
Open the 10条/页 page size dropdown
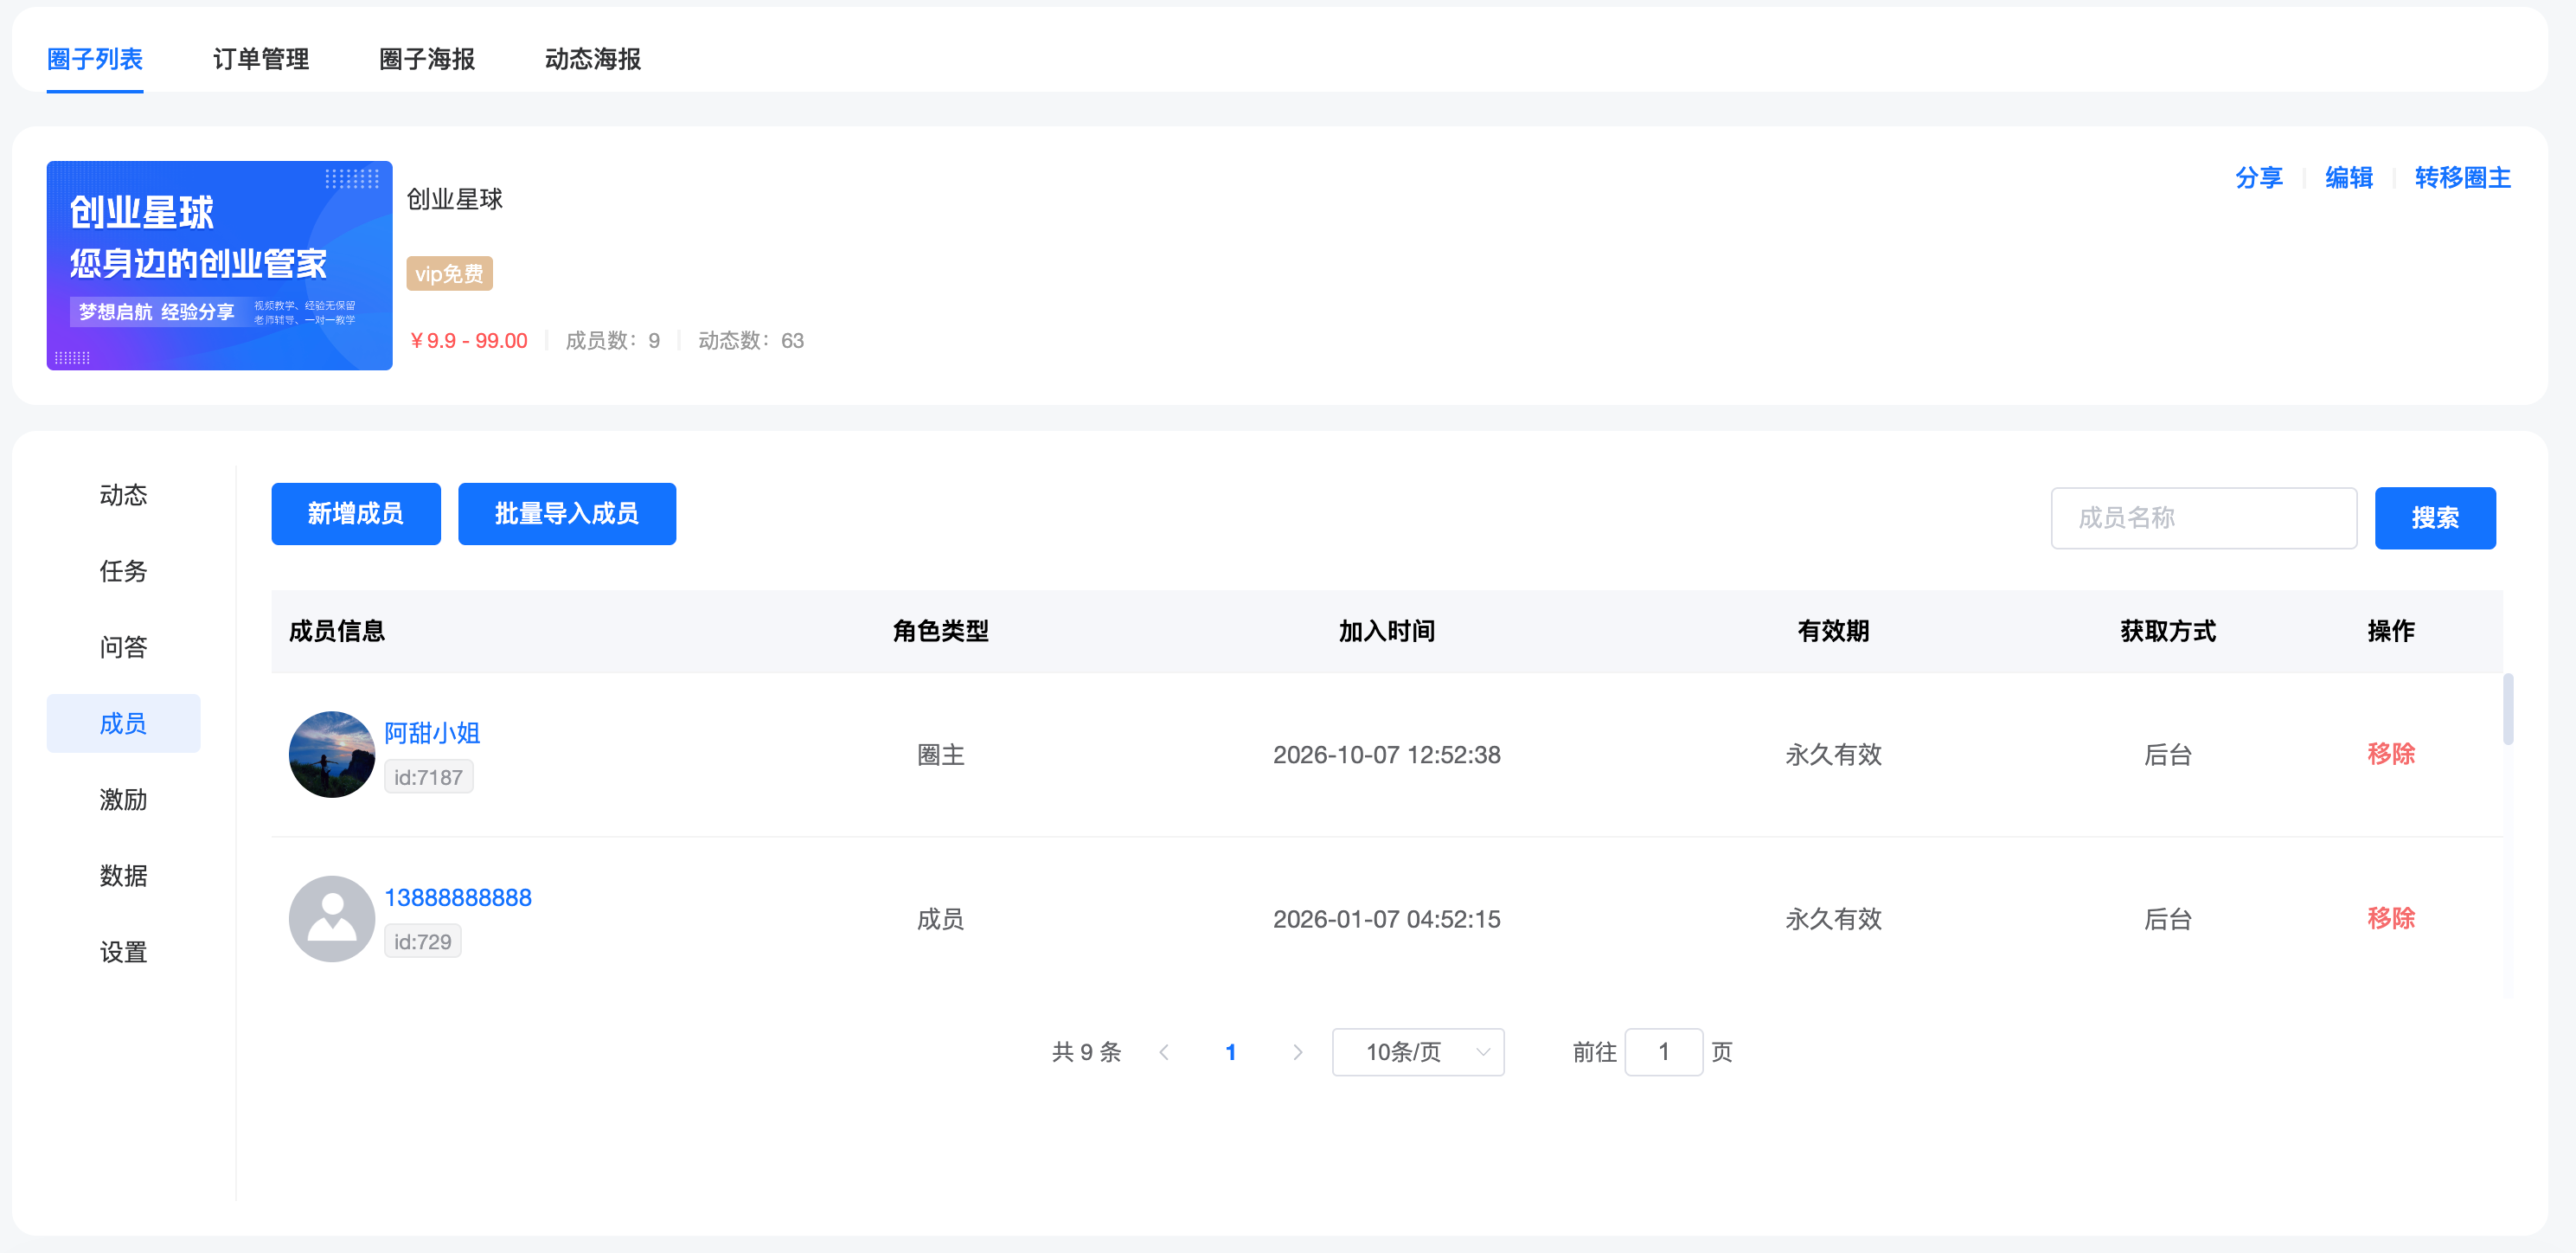point(1418,1052)
